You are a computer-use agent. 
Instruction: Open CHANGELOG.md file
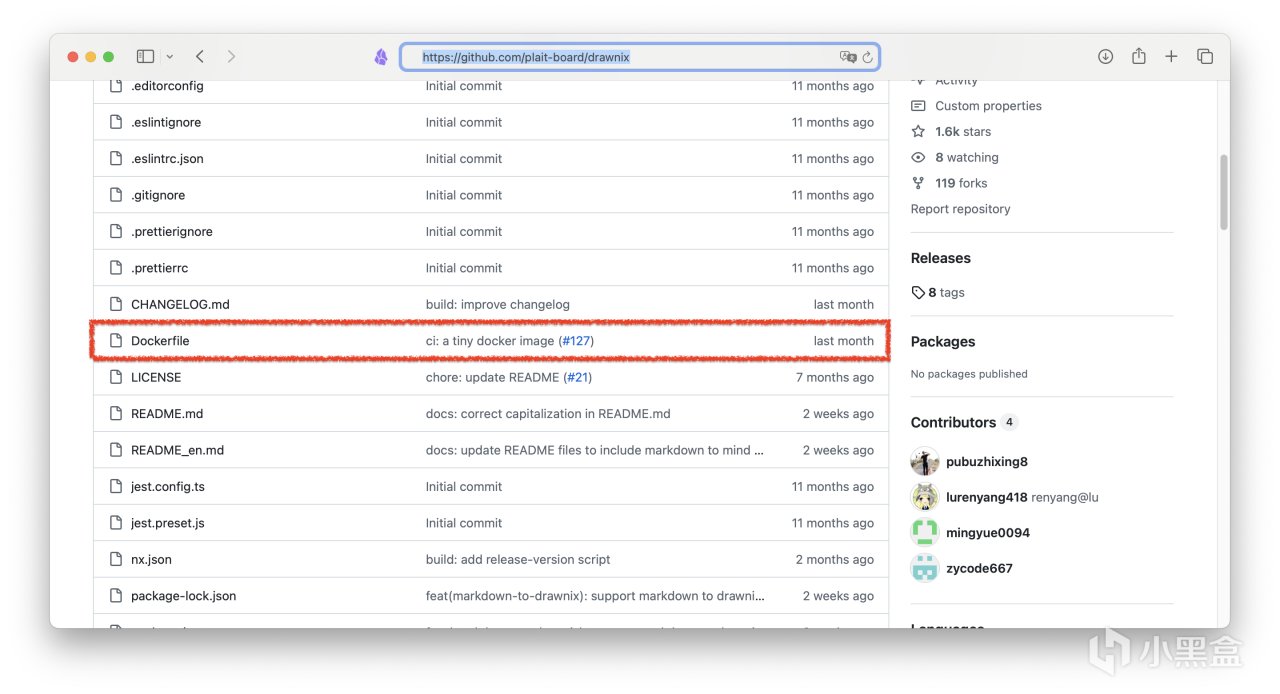pos(180,304)
